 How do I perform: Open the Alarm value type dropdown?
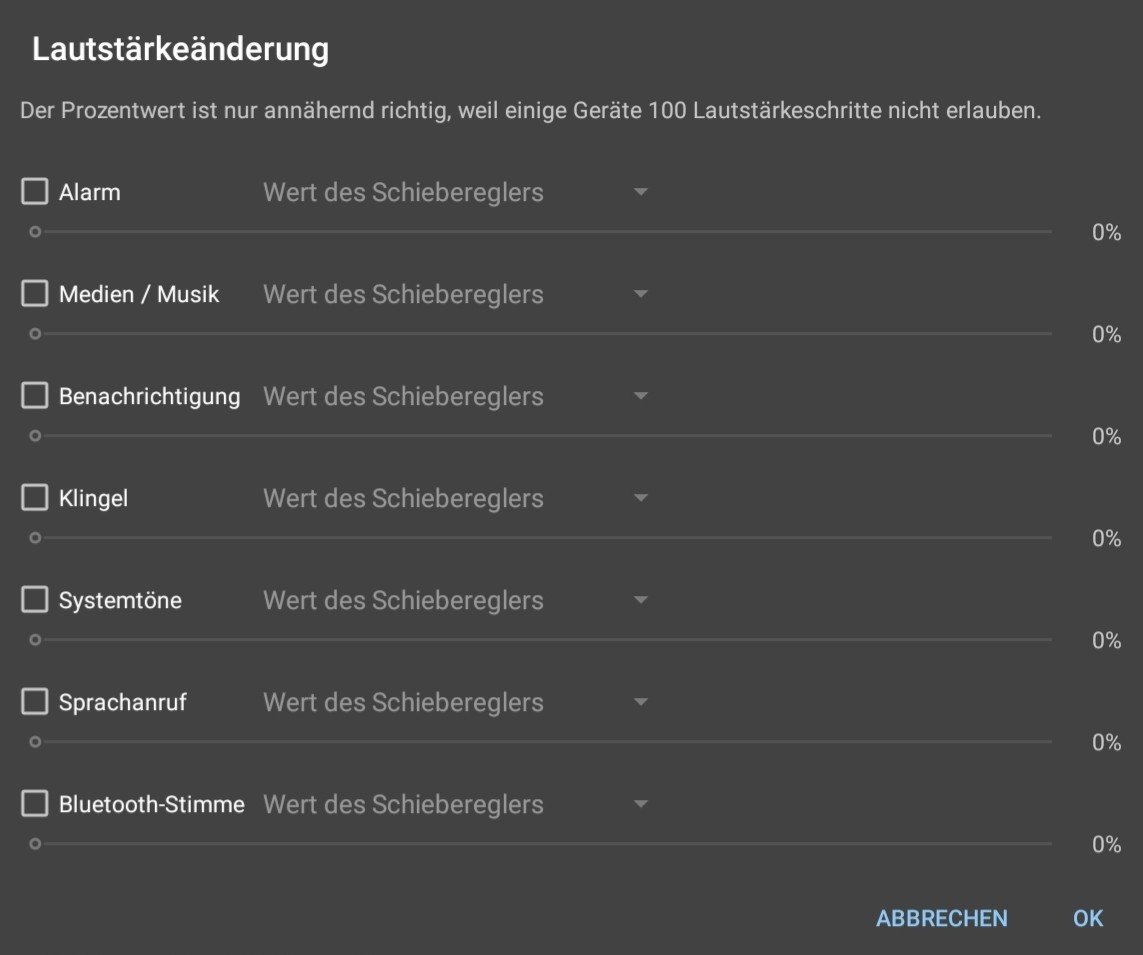[x=456, y=192]
